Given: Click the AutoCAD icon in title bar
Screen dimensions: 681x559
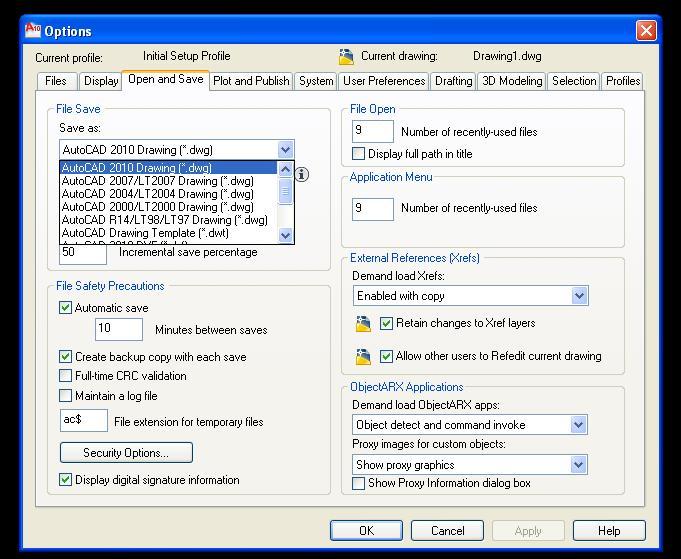Looking at the screenshot, I should point(33,30).
